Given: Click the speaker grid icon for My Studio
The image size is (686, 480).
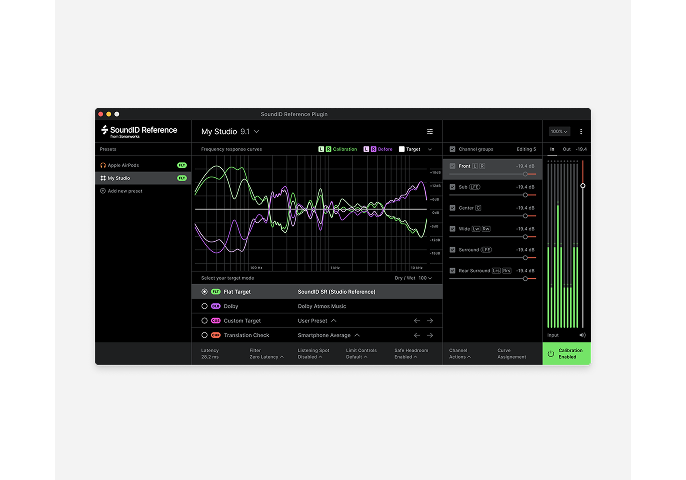Looking at the screenshot, I should point(103,178).
